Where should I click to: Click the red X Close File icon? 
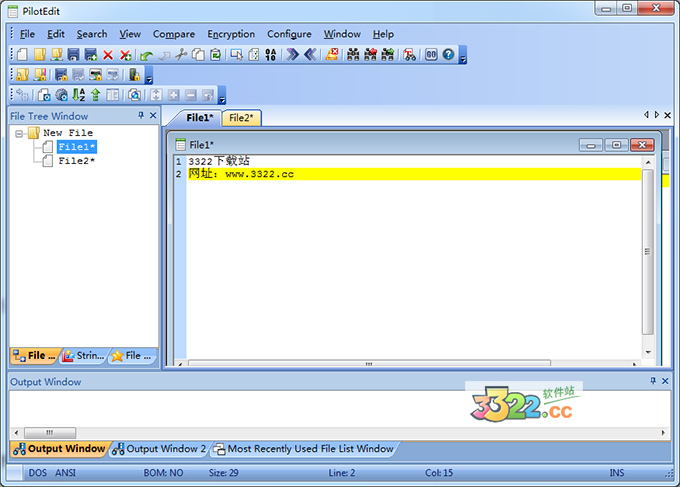tap(108, 55)
